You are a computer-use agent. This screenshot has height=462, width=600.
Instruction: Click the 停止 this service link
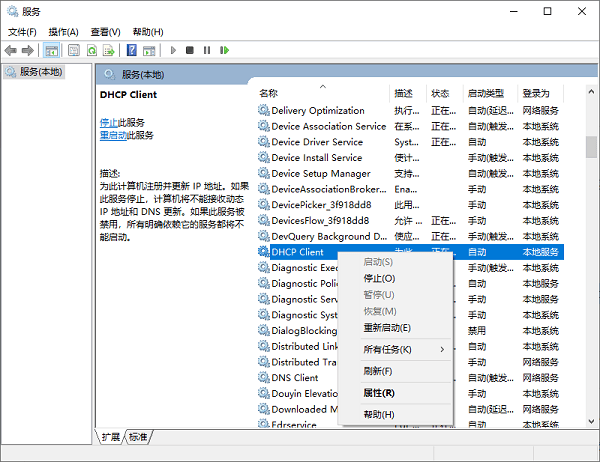coord(108,122)
